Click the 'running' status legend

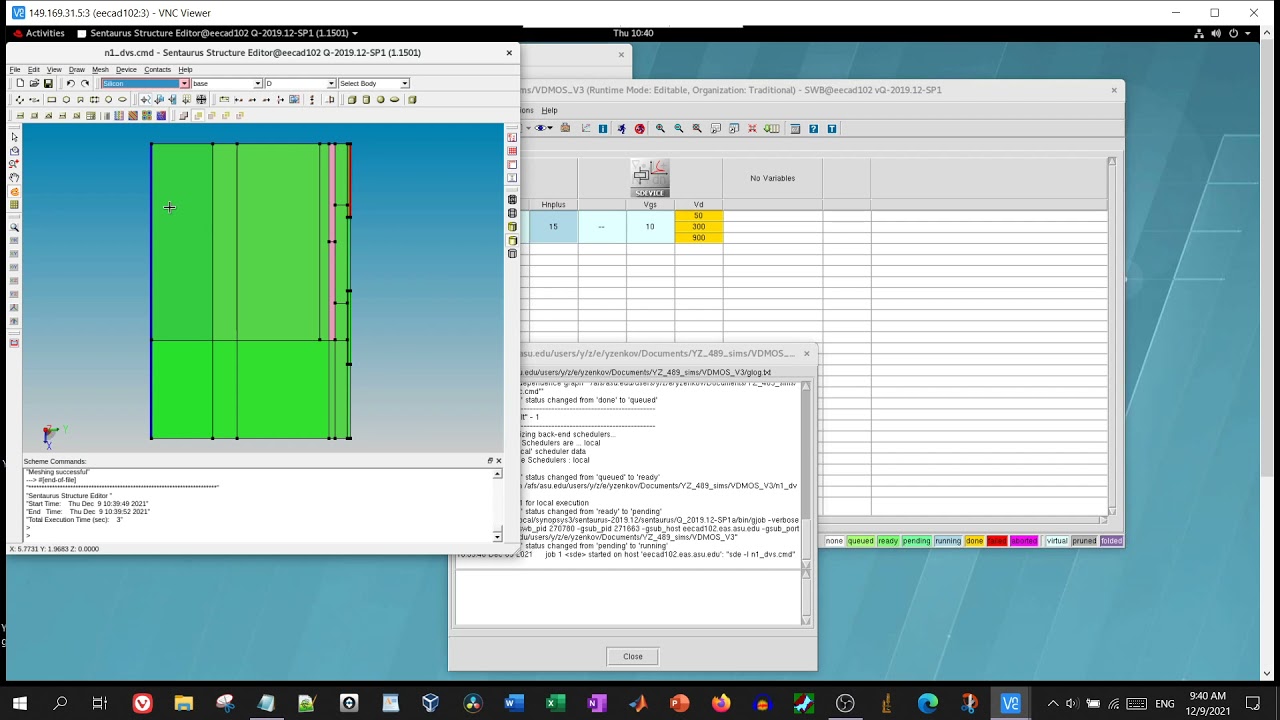948,541
